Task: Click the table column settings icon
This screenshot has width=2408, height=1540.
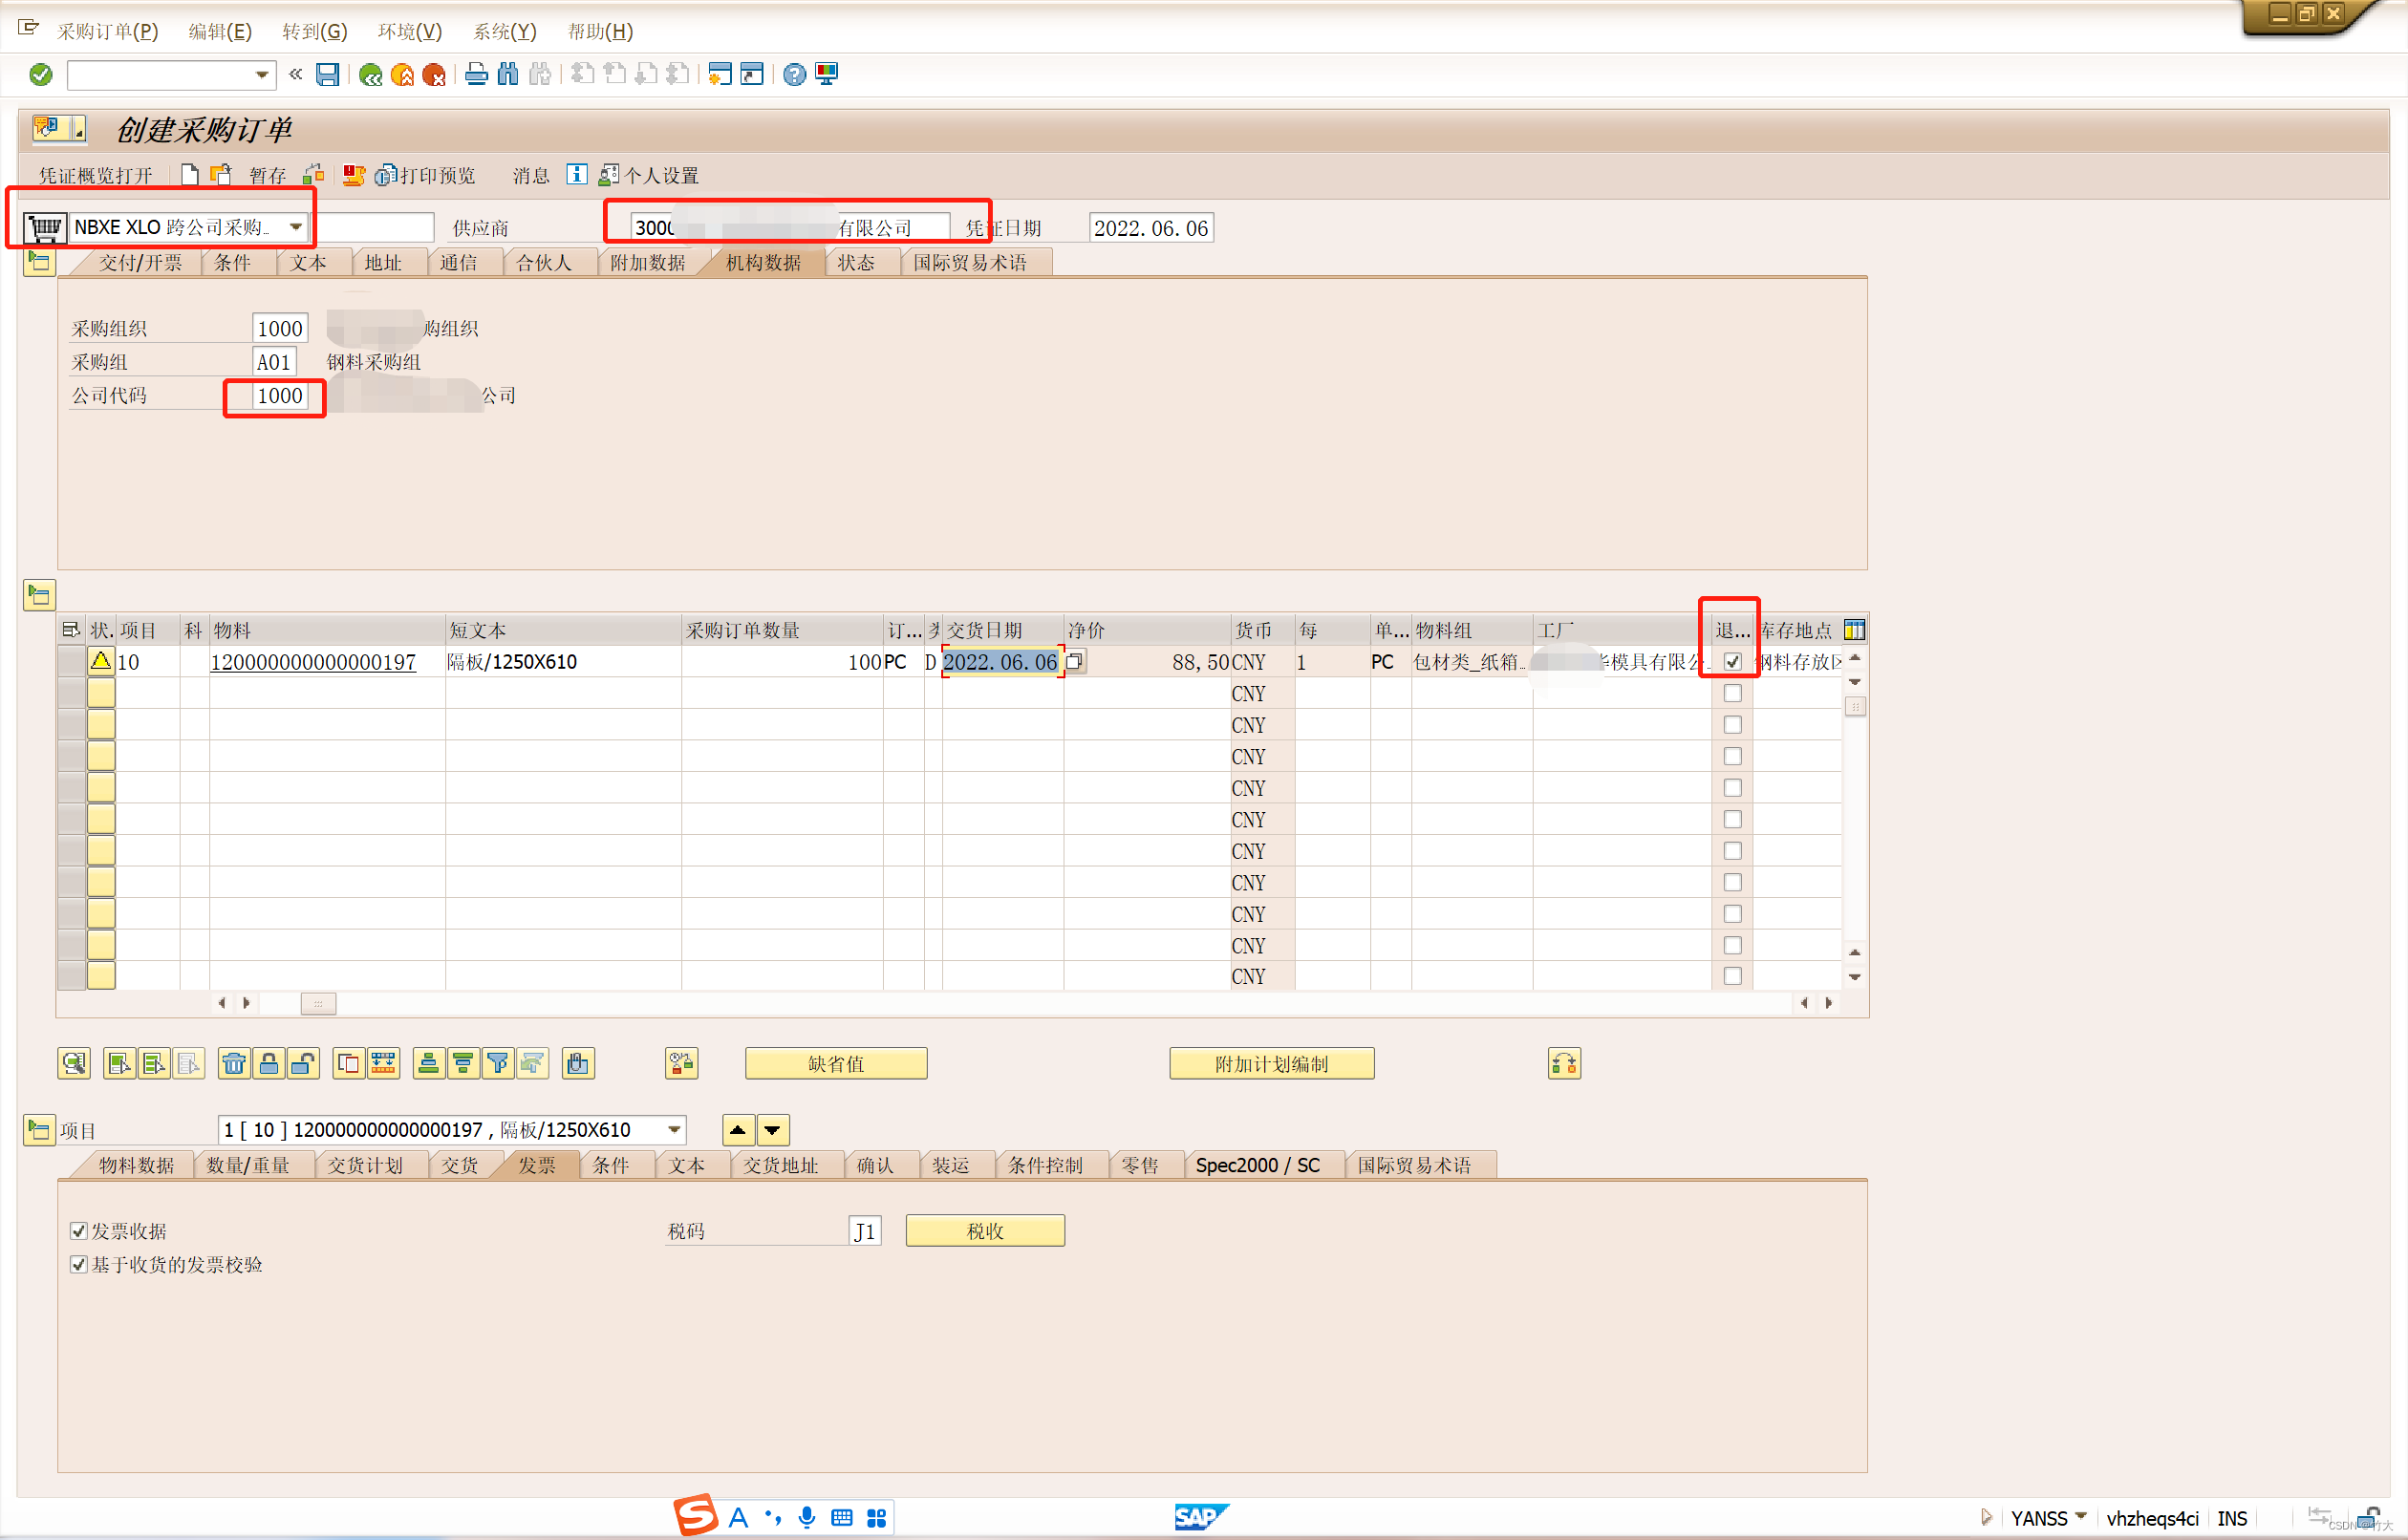Action: (1854, 630)
